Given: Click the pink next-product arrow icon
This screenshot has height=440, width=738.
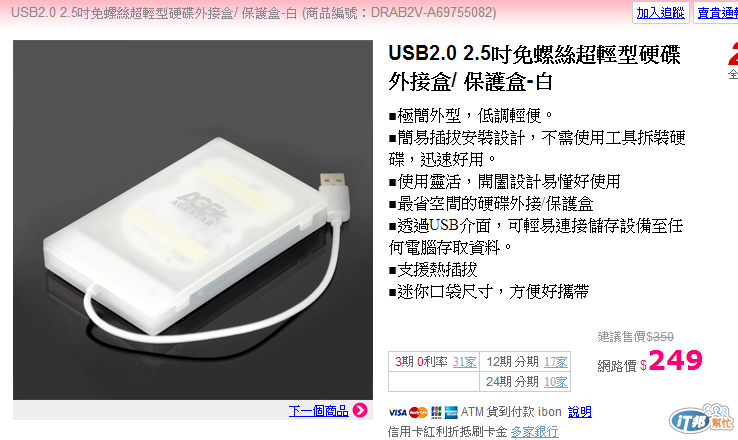Looking at the screenshot, I should point(360,410).
